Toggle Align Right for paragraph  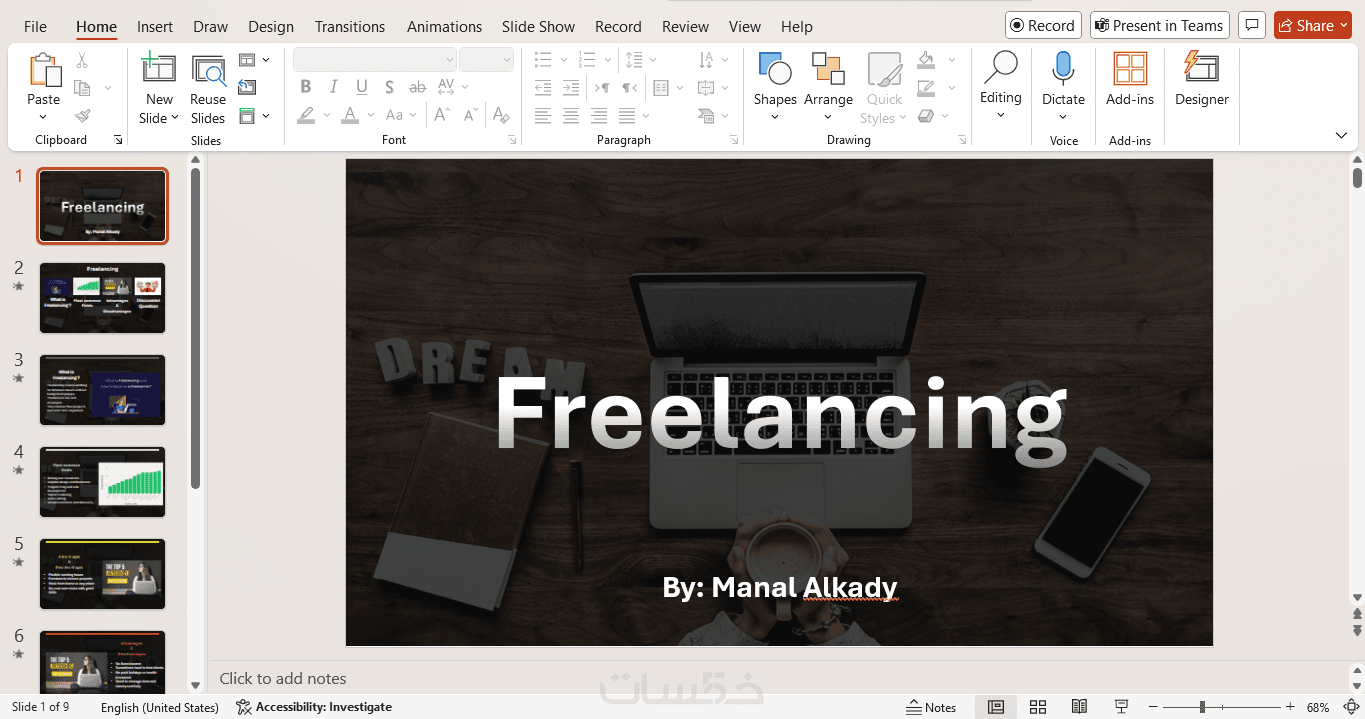(x=599, y=116)
